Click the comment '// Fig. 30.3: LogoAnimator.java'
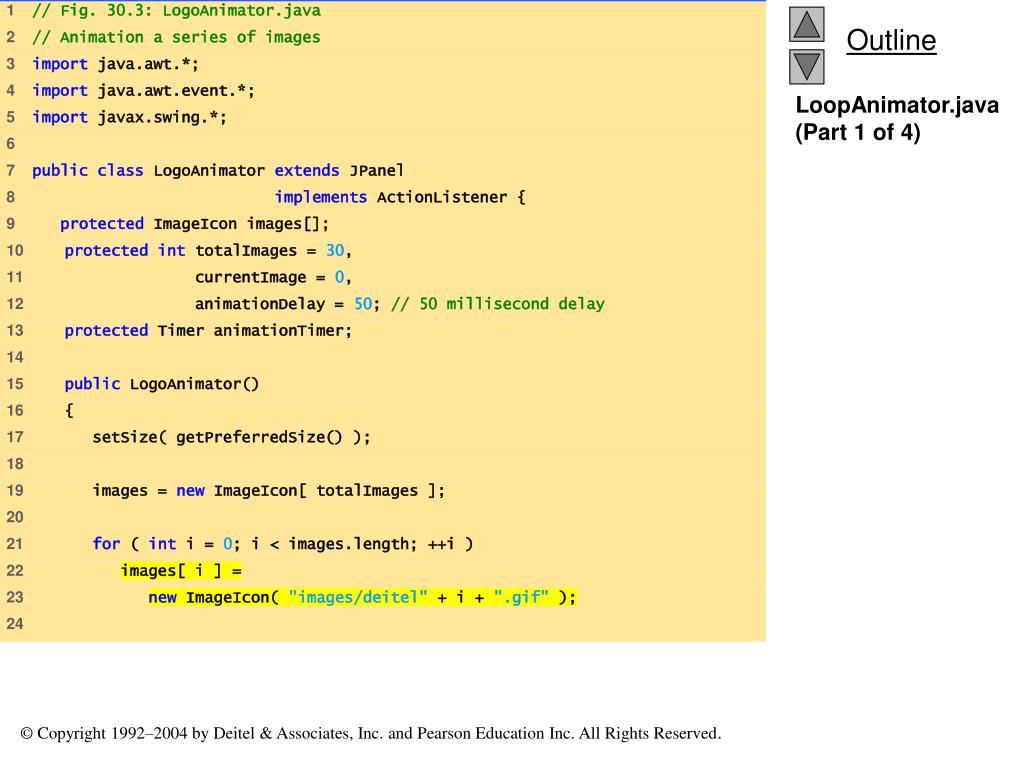1024x768 pixels. (176, 10)
